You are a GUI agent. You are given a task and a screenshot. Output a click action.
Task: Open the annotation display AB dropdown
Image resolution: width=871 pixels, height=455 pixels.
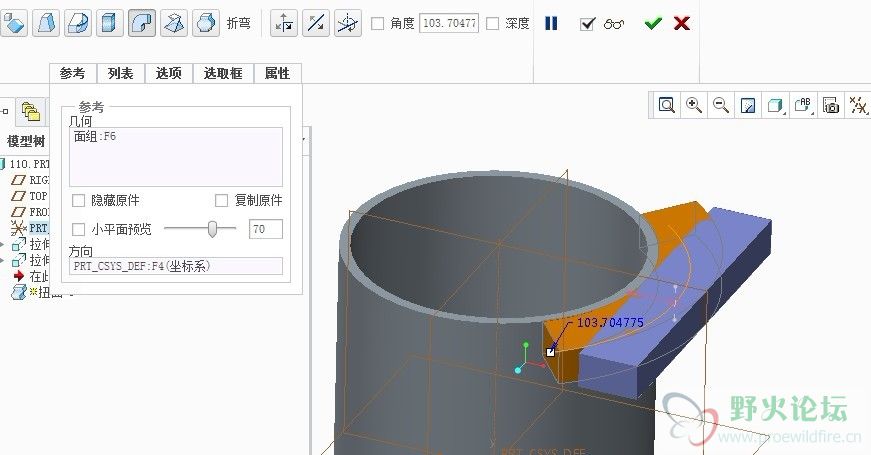(x=803, y=104)
